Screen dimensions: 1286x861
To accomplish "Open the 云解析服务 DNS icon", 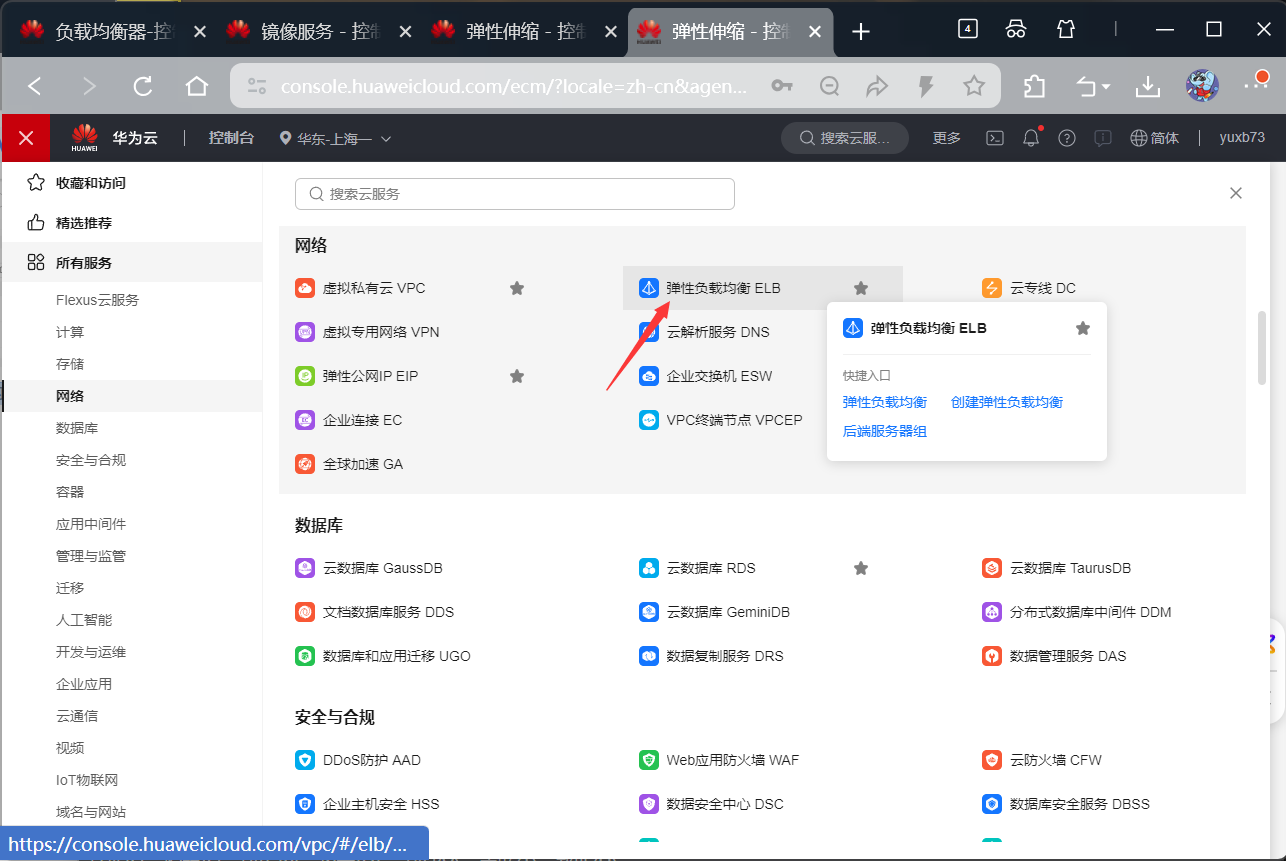I will tap(649, 332).
